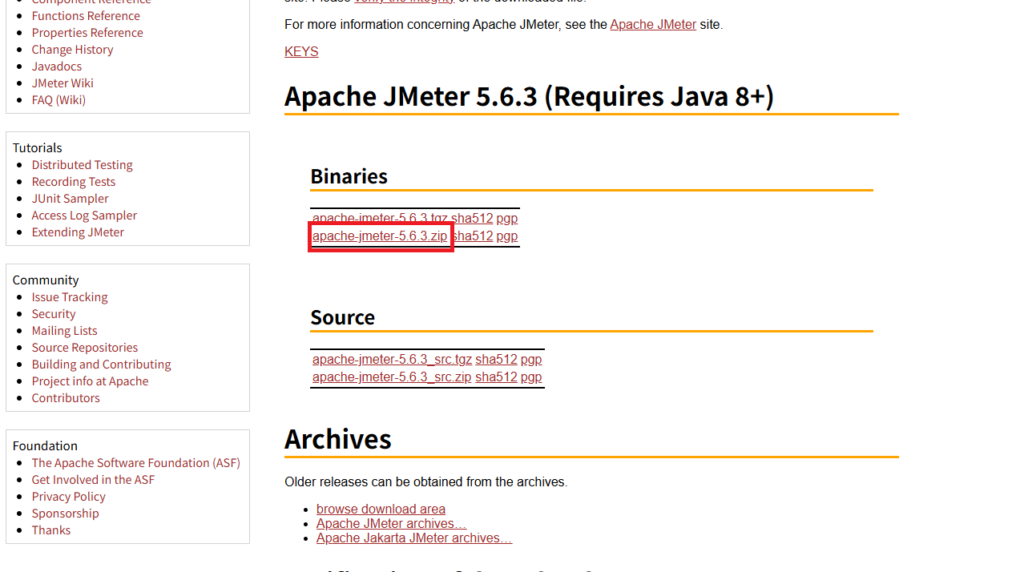
Task: Go to Change History page
Action: (72, 50)
